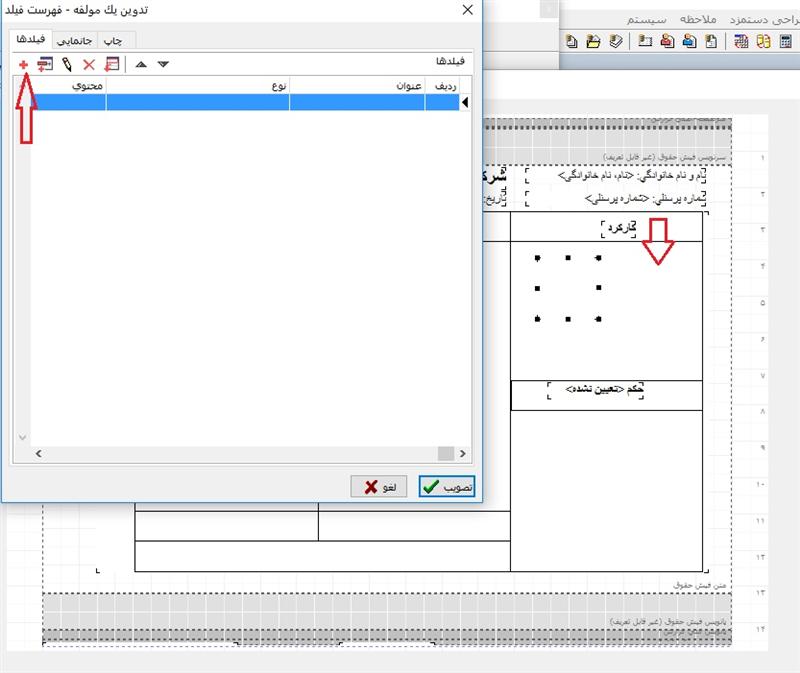The width and height of the screenshot is (800, 673).
Task: Click the عنوان column header
Action: [358, 86]
